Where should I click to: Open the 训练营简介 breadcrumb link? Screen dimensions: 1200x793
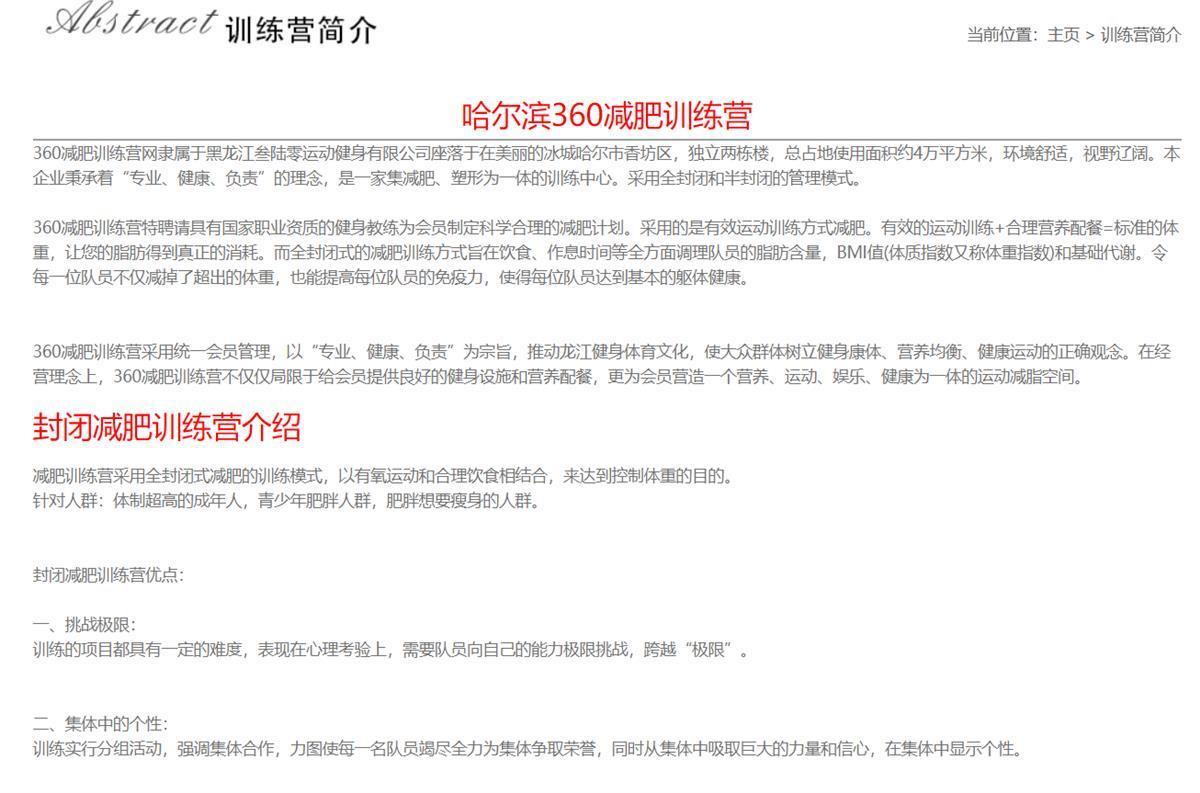tap(1141, 35)
